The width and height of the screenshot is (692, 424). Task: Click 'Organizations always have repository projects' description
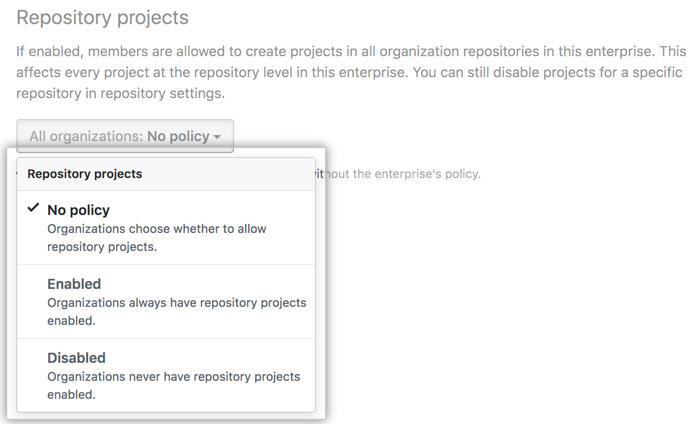click(176, 303)
